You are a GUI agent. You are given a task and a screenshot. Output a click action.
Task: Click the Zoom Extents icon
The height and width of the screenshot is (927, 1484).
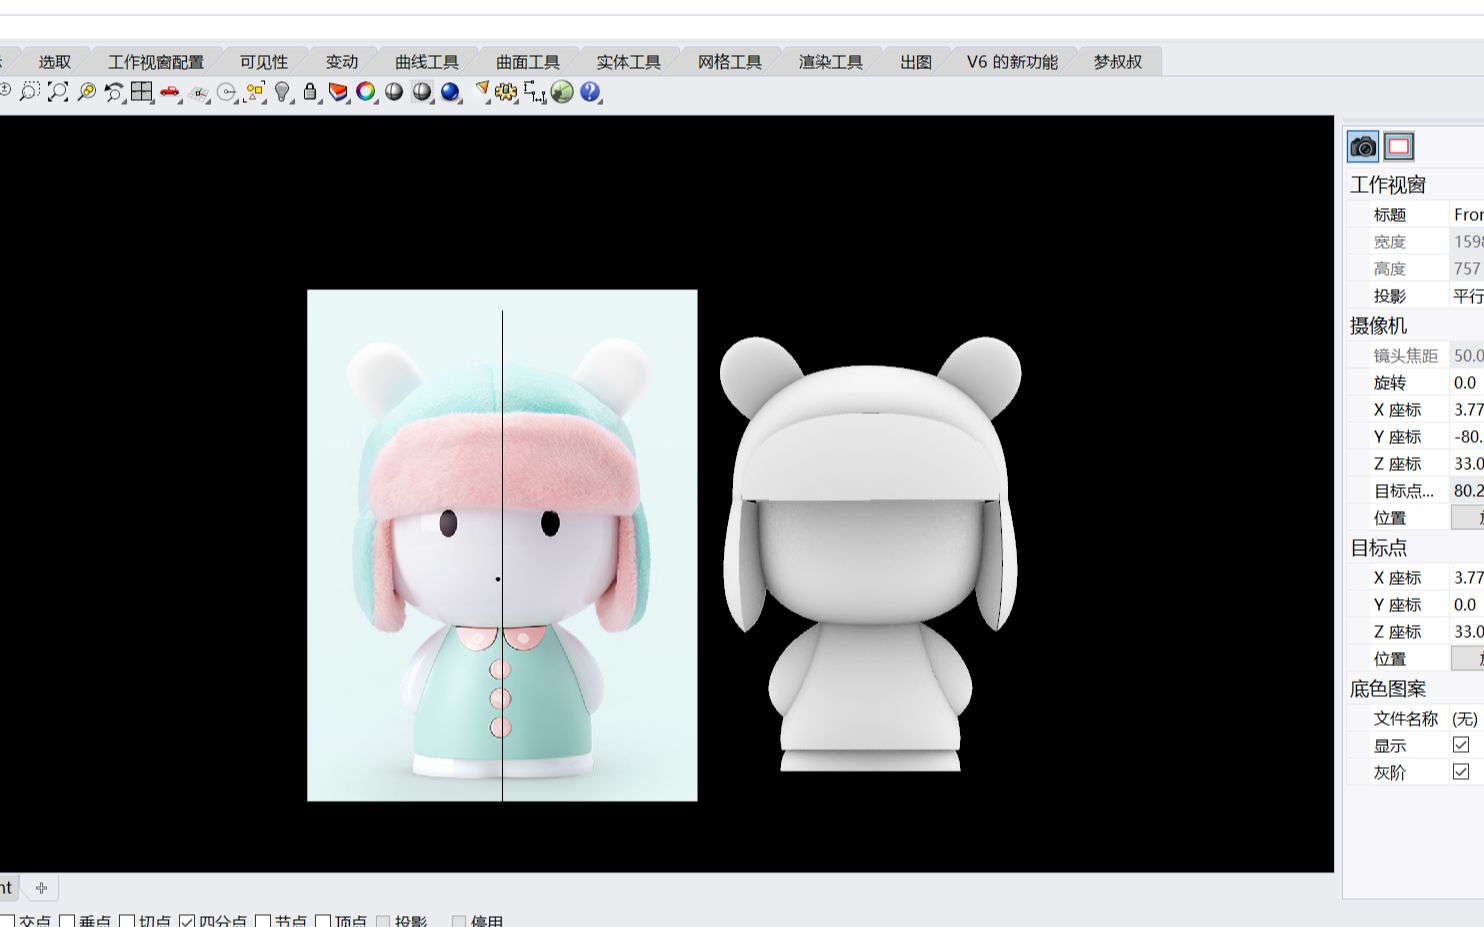[x=58, y=92]
